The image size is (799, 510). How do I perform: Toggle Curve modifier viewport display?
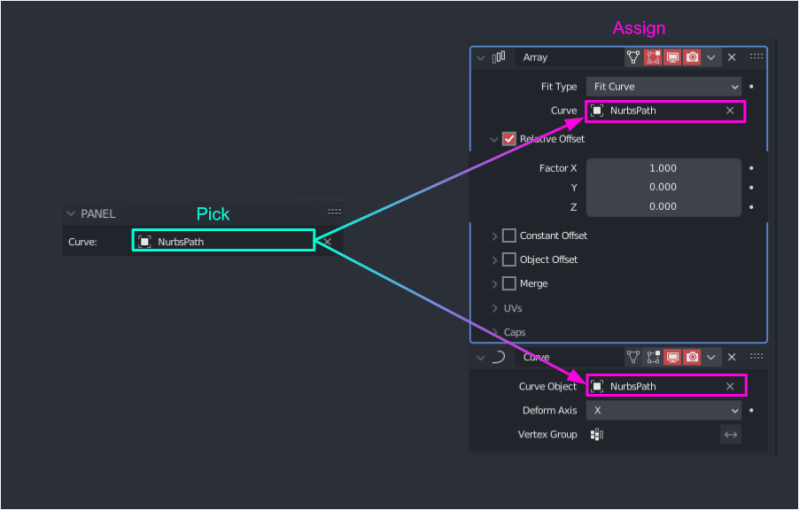673,357
